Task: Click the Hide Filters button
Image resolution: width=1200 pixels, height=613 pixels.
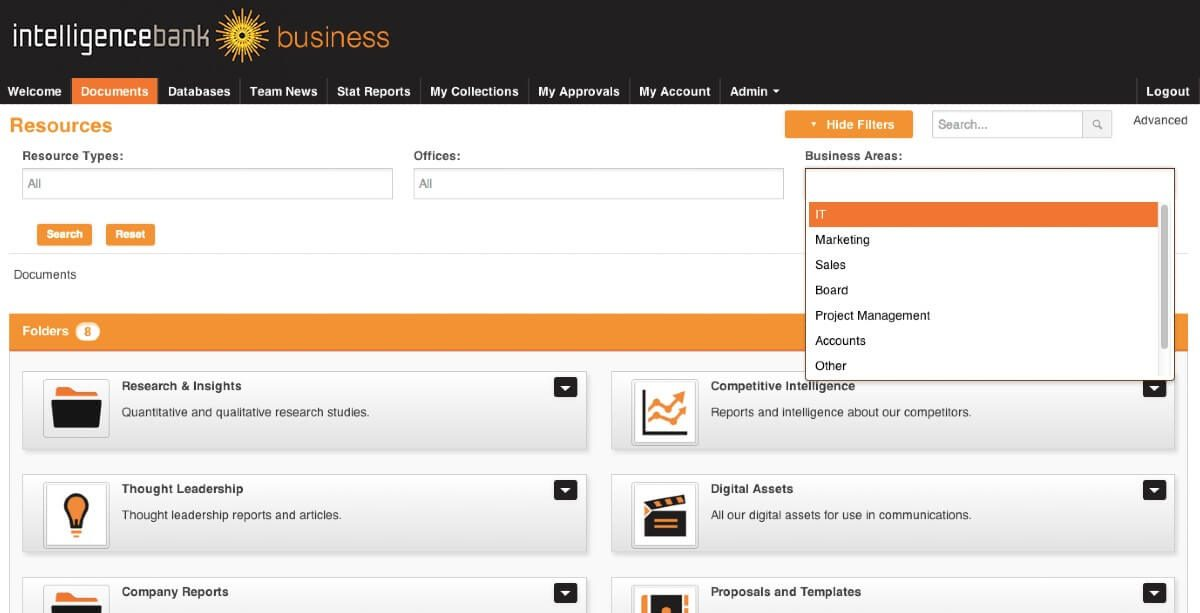Action: point(849,124)
